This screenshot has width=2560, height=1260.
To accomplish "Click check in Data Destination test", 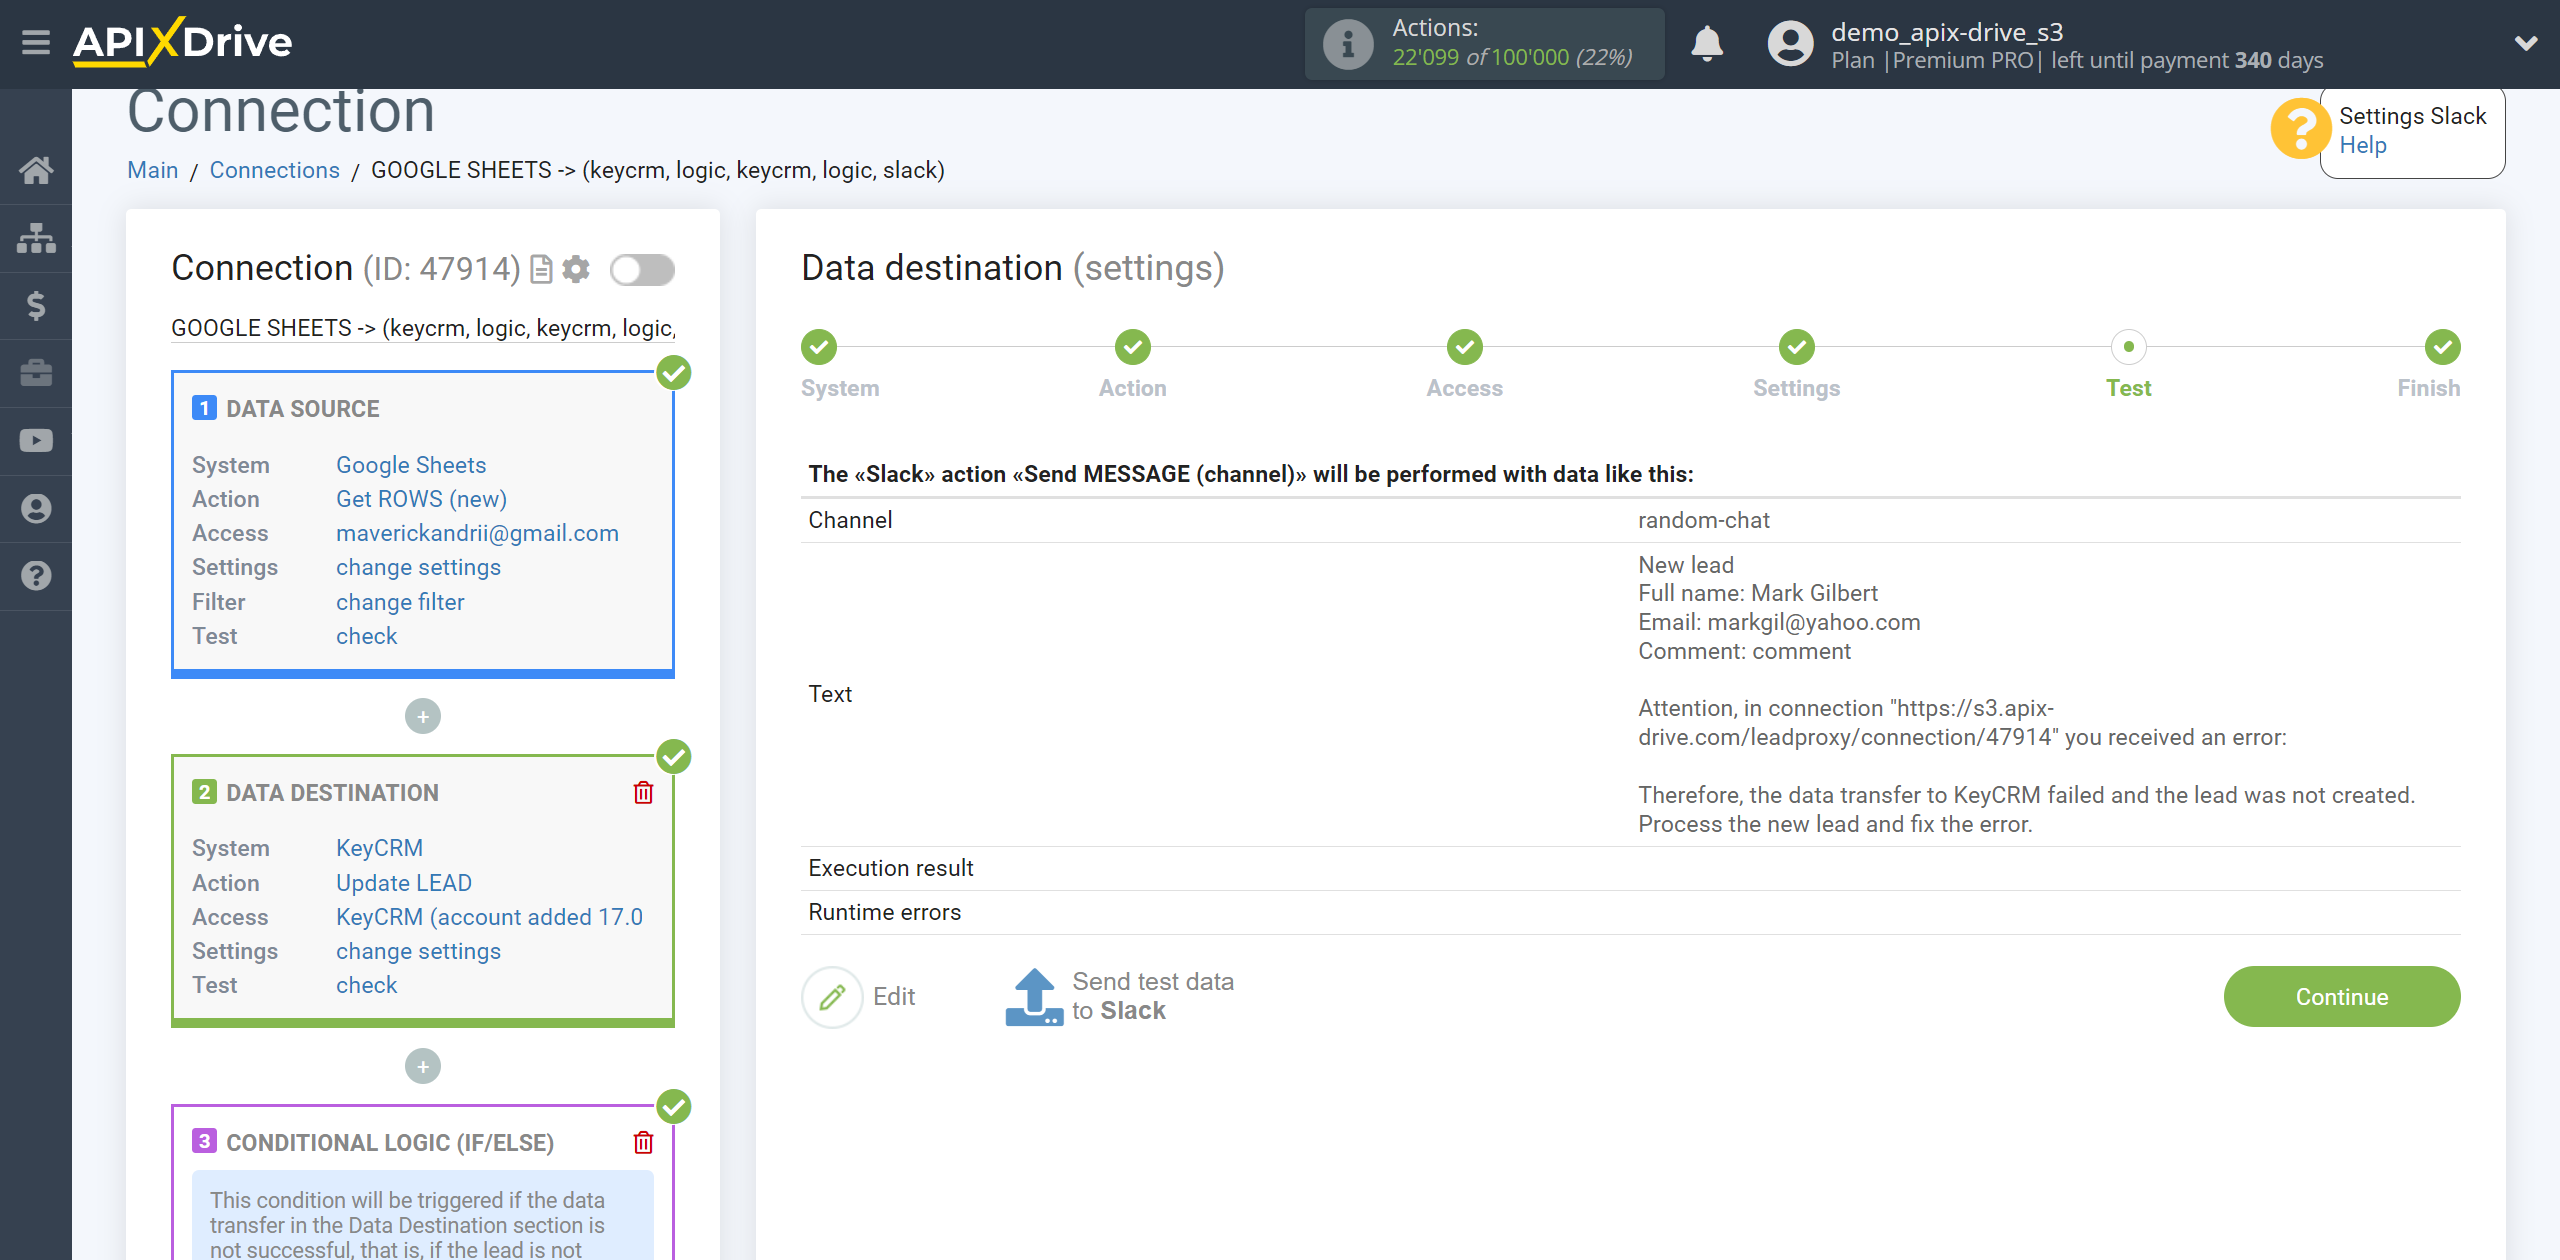I will click(366, 985).
